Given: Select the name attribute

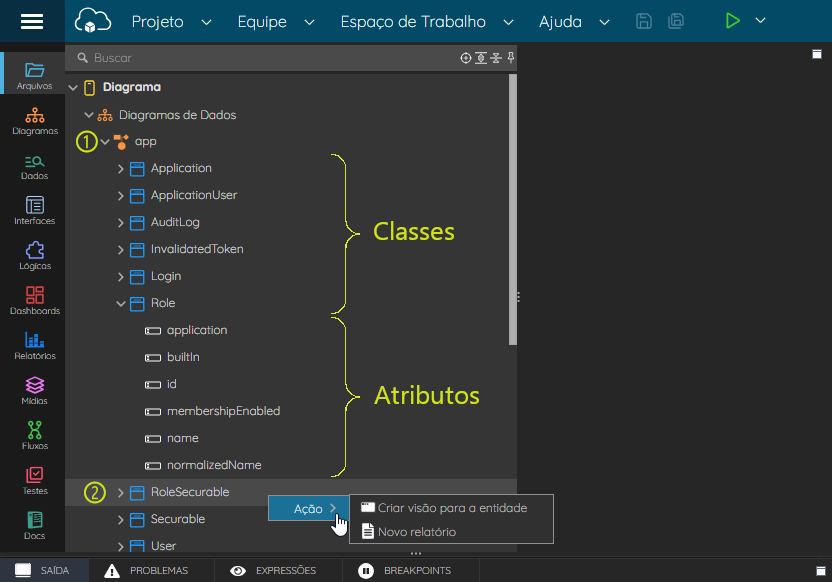Looking at the screenshot, I should [x=183, y=438].
